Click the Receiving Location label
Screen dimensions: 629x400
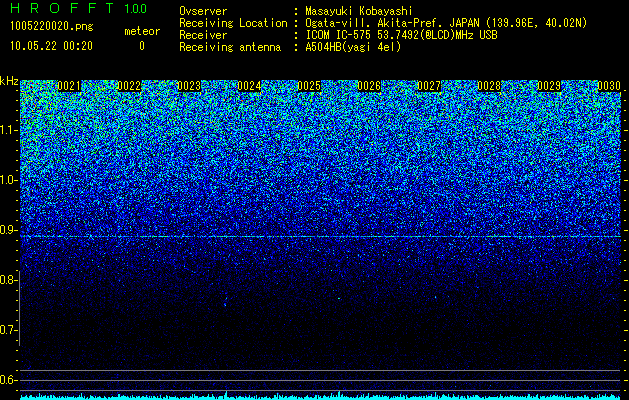pyautogui.click(x=233, y=23)
